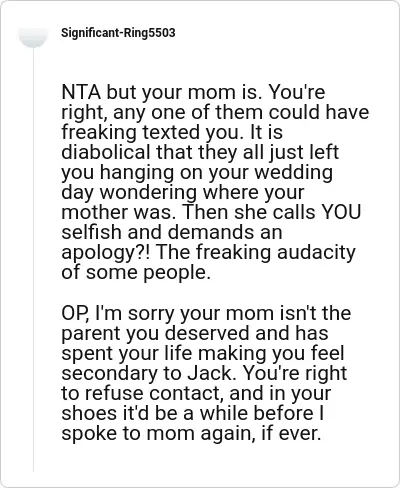Screen dimensions: 400x488
Task: Click the word "contact," in the second paragraph
Action: coord(186,394)
